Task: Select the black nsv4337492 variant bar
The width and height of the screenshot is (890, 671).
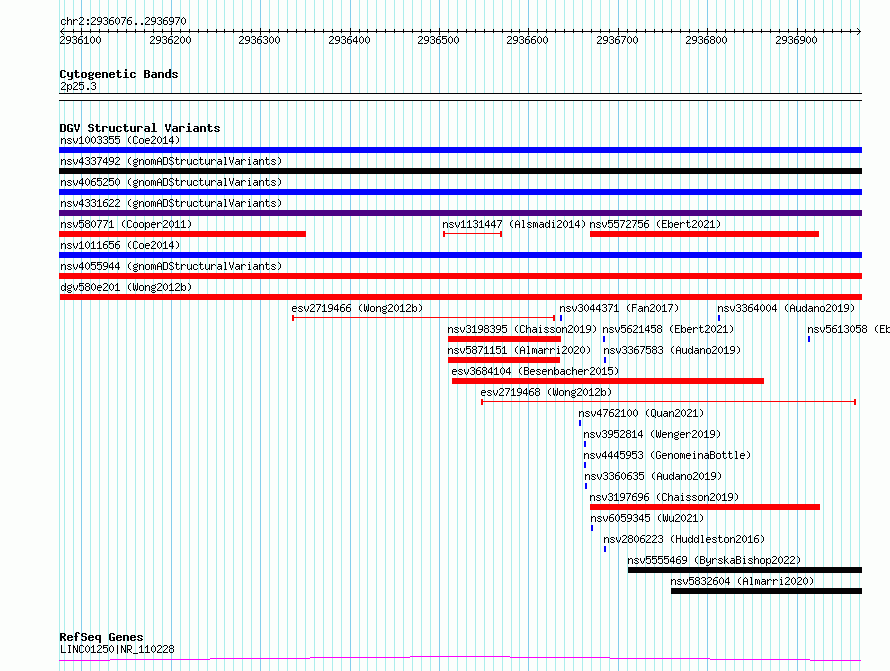Action: coord(460,171)
